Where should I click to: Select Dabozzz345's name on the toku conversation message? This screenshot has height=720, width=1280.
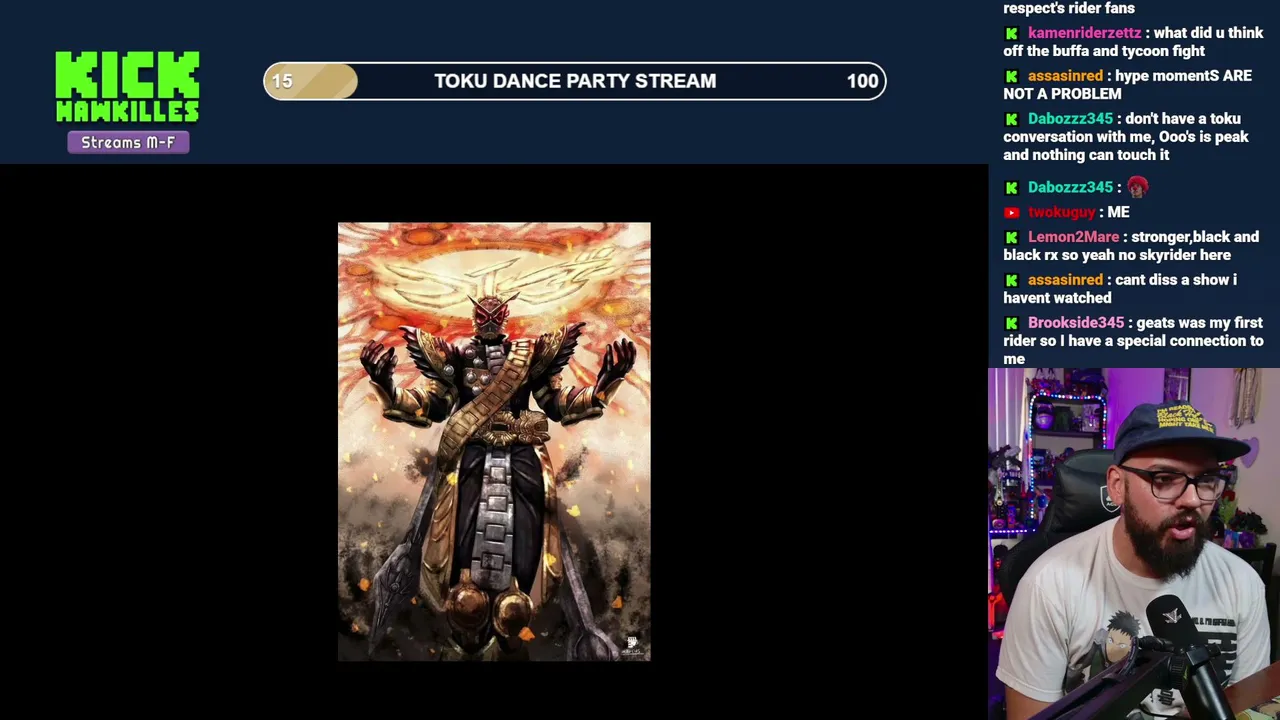(1070, 119)
